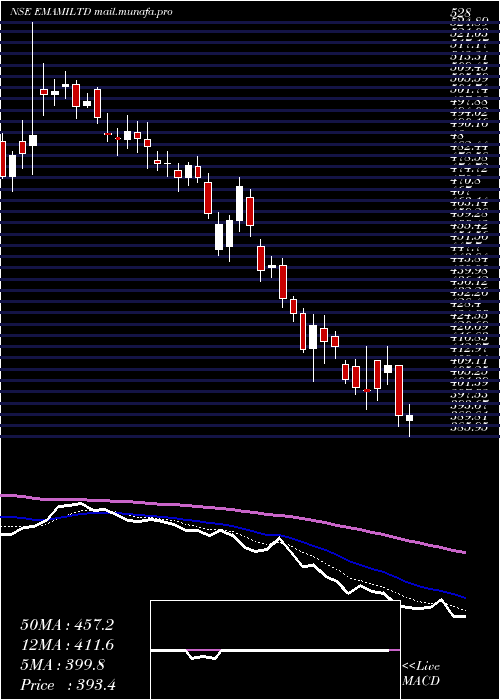
Task: Click the Price : 393.4 value
Action: (x=68, y=685)
